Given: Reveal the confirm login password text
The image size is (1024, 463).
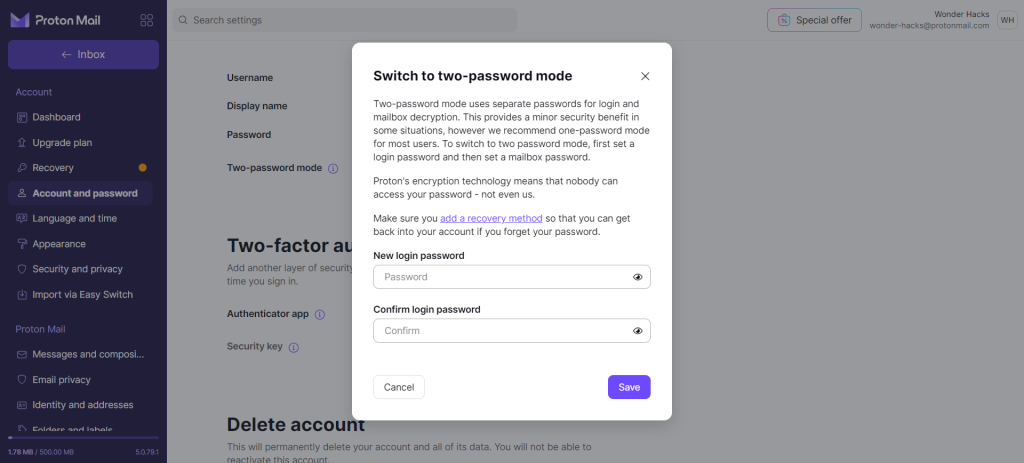Looking at the screenshot, I should [638, 330].
